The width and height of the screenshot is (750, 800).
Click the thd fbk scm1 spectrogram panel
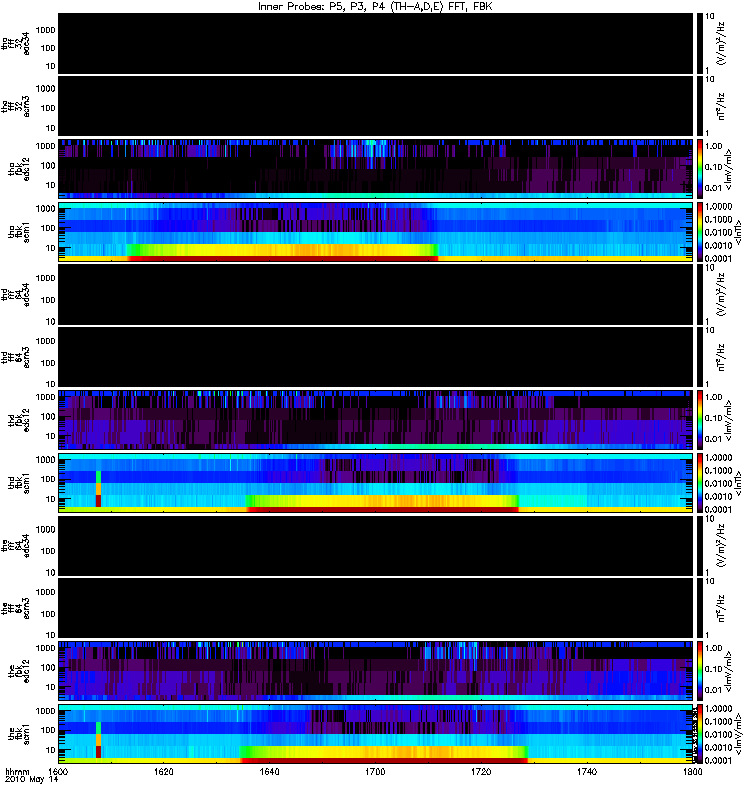[375, 483]
